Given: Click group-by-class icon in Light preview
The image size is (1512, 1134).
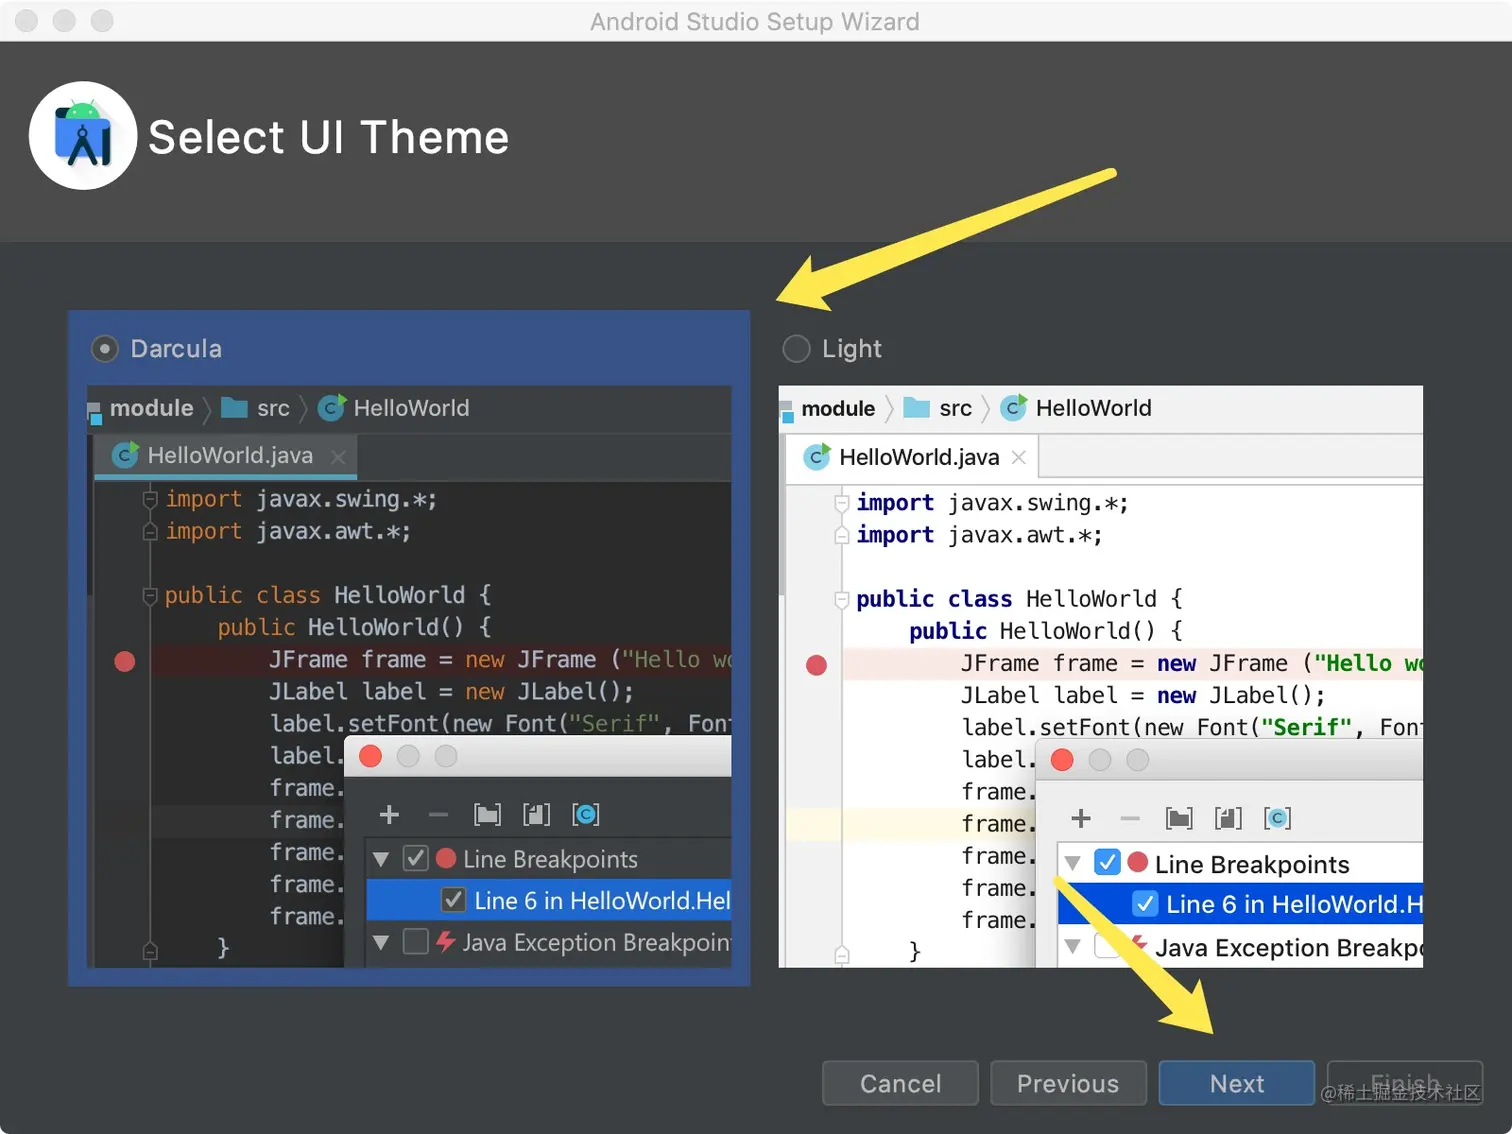Looking at the screenshot, I should tap(1277, 818).
